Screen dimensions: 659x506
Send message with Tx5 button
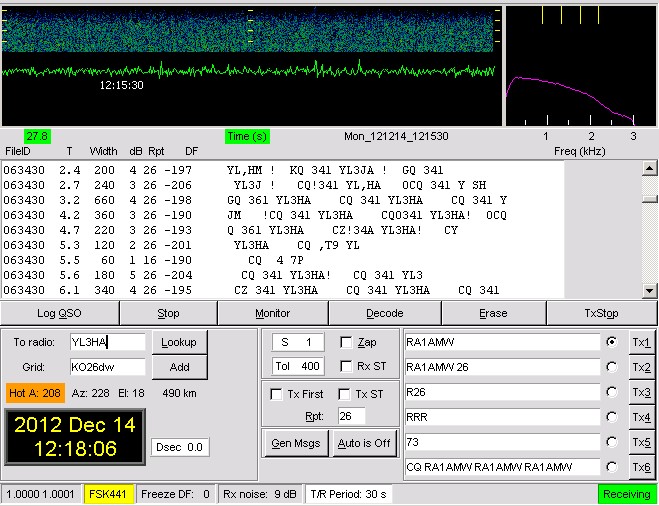click(641, 442)
